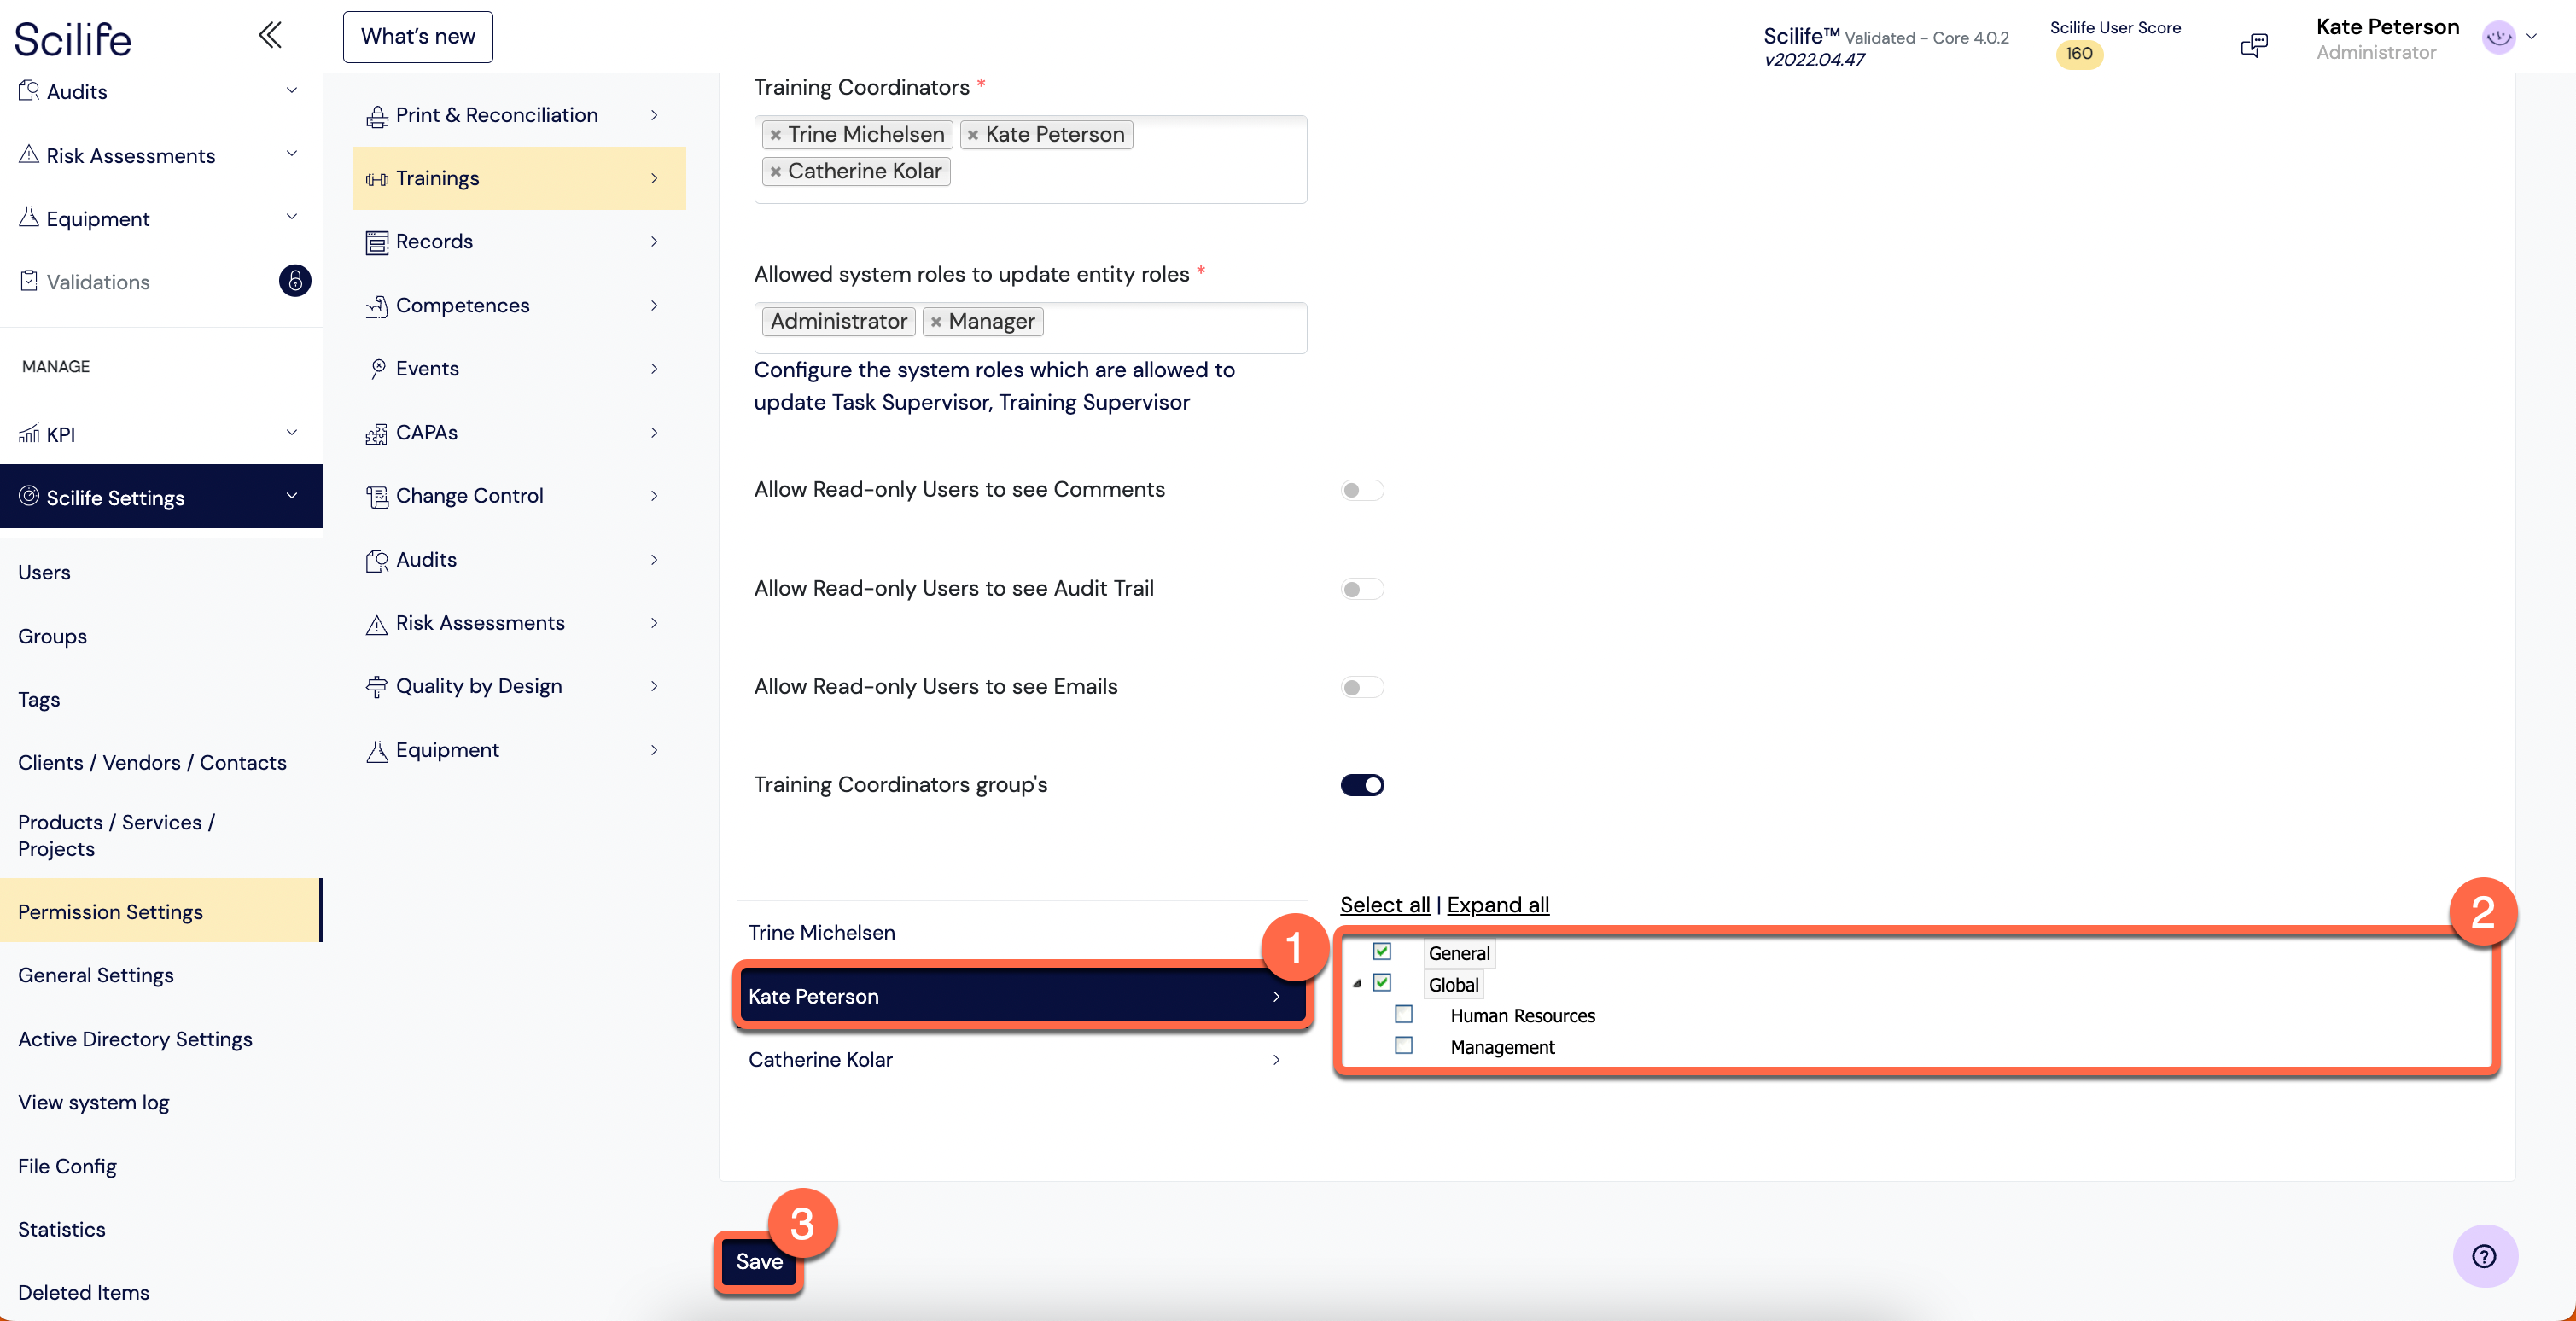Click the Competences icon
The width and height of the screenshot is (2576, 1321).
377,306
